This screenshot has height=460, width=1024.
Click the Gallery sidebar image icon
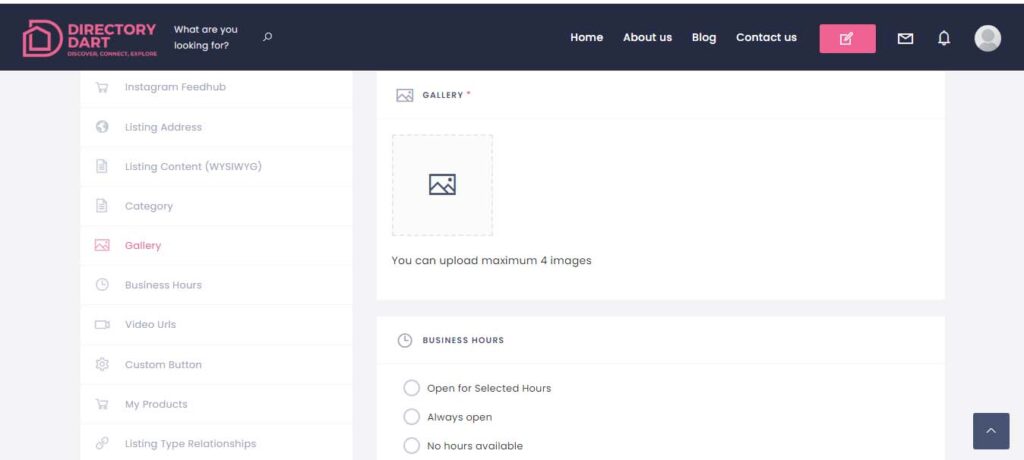(x=102, y=245)
